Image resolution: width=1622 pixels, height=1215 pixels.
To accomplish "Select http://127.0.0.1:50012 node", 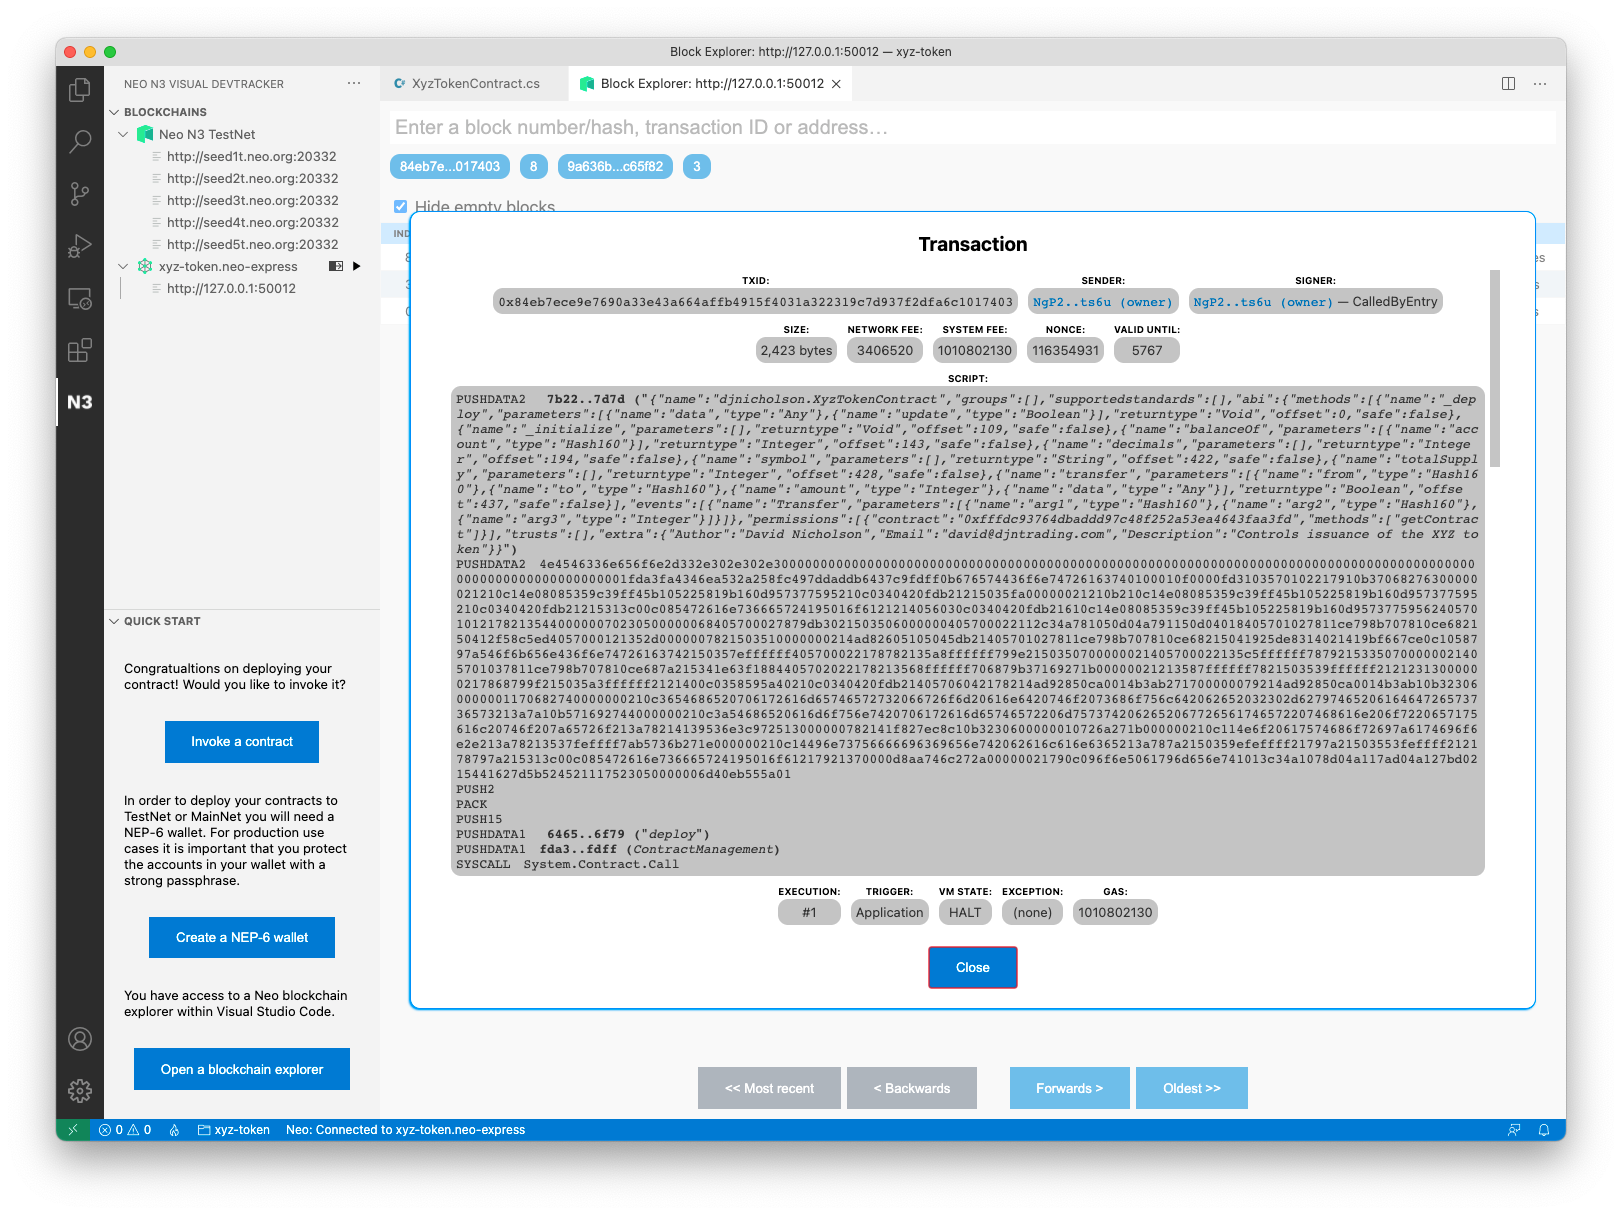I will point(231,289).
